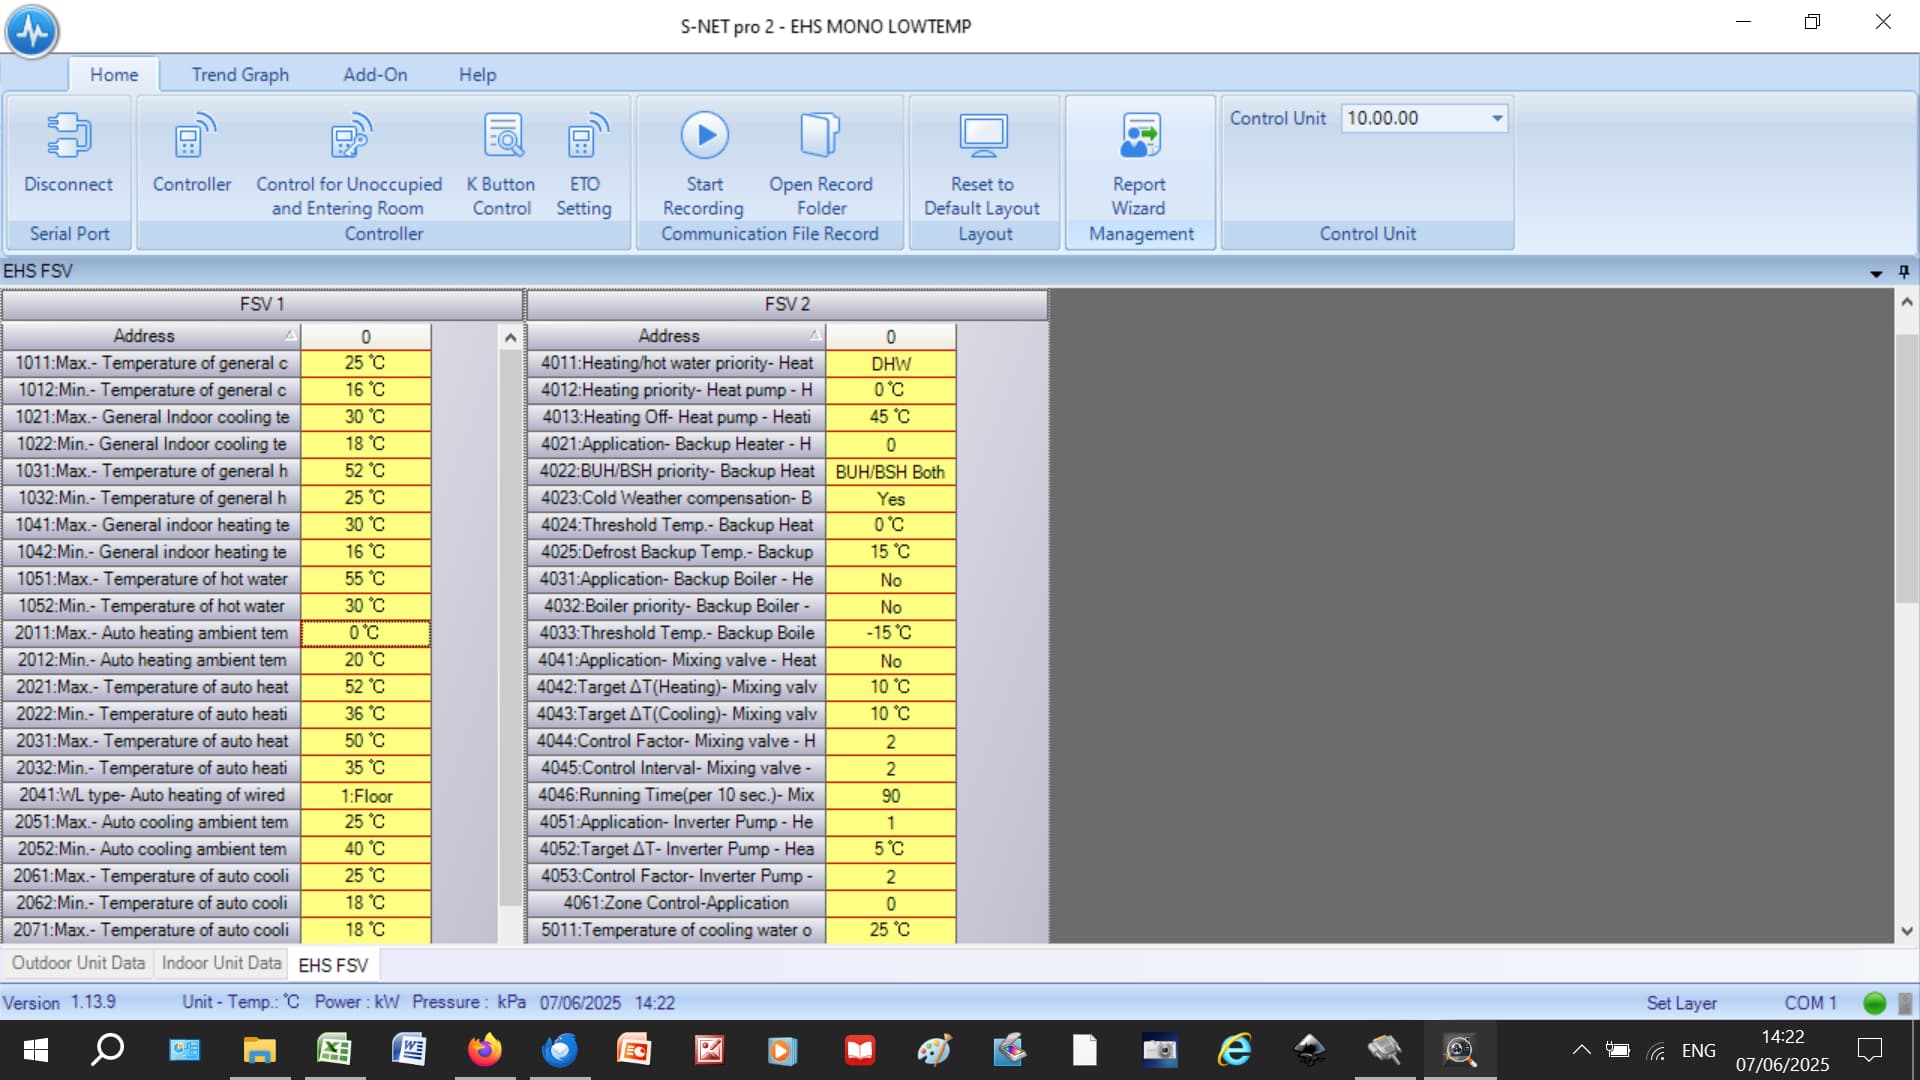The width and height of the screenshot is (1920, 1080).
Task: Click FSV 1 list scroll-up arrow
Action: [510, 338]
